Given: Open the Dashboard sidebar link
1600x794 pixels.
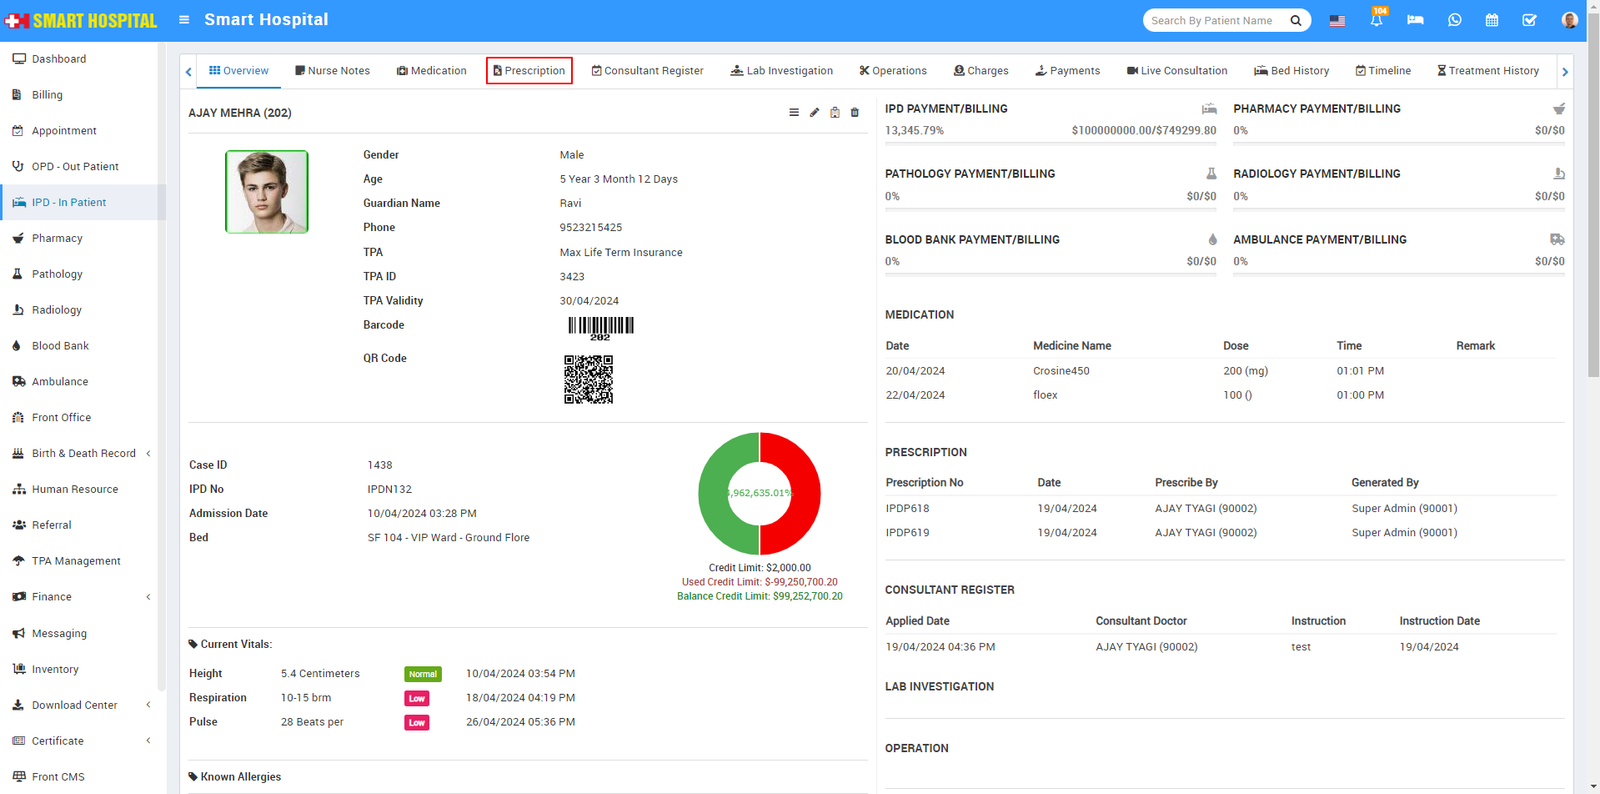Looking at the screenshot, I should pos(59,59).
